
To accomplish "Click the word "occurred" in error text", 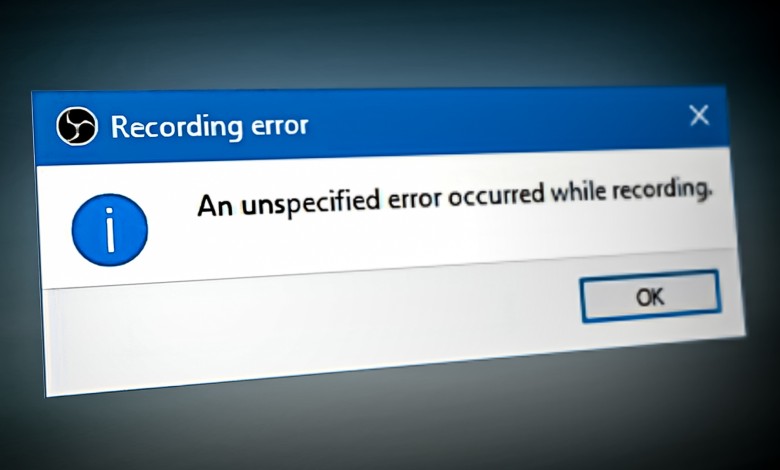I will tap(496, 195).
